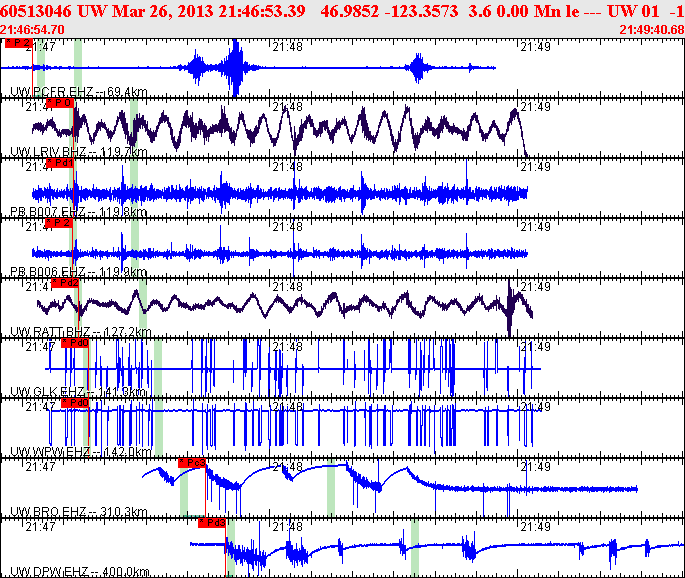This screenshot has height=578, width=685.
Task: Click the Pd0 pick flag on GLK trace
Action: coord(75,343)
